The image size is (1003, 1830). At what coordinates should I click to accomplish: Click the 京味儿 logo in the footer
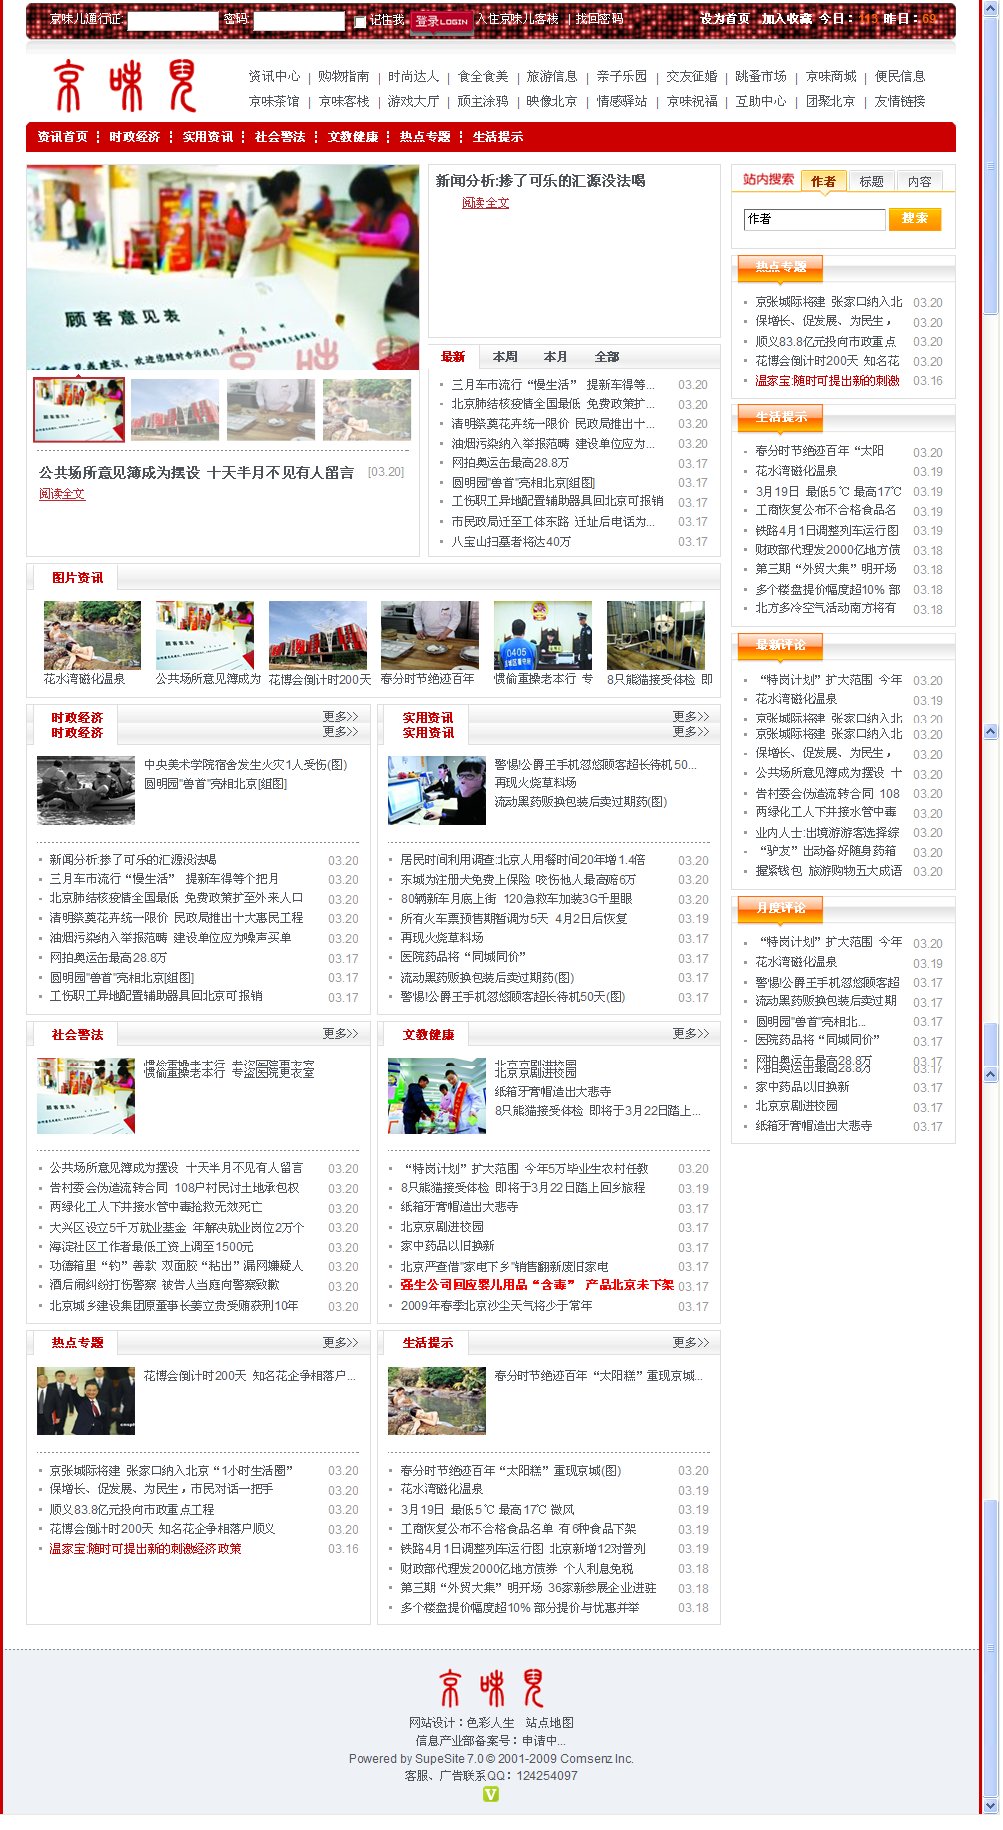pos(491,1688)
